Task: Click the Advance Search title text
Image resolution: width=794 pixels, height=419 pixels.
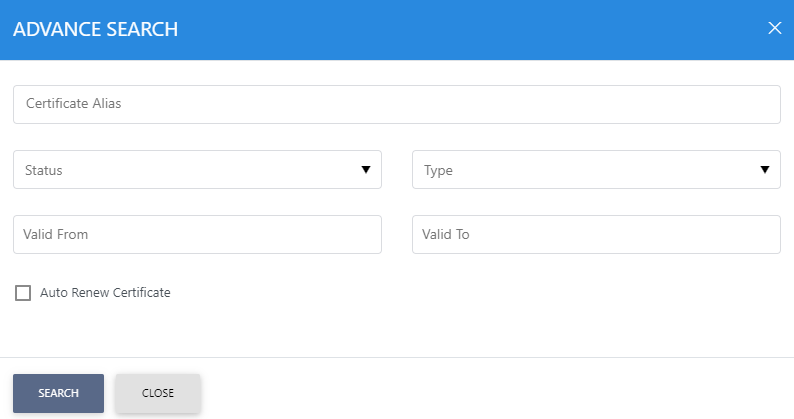Action: 95,29
